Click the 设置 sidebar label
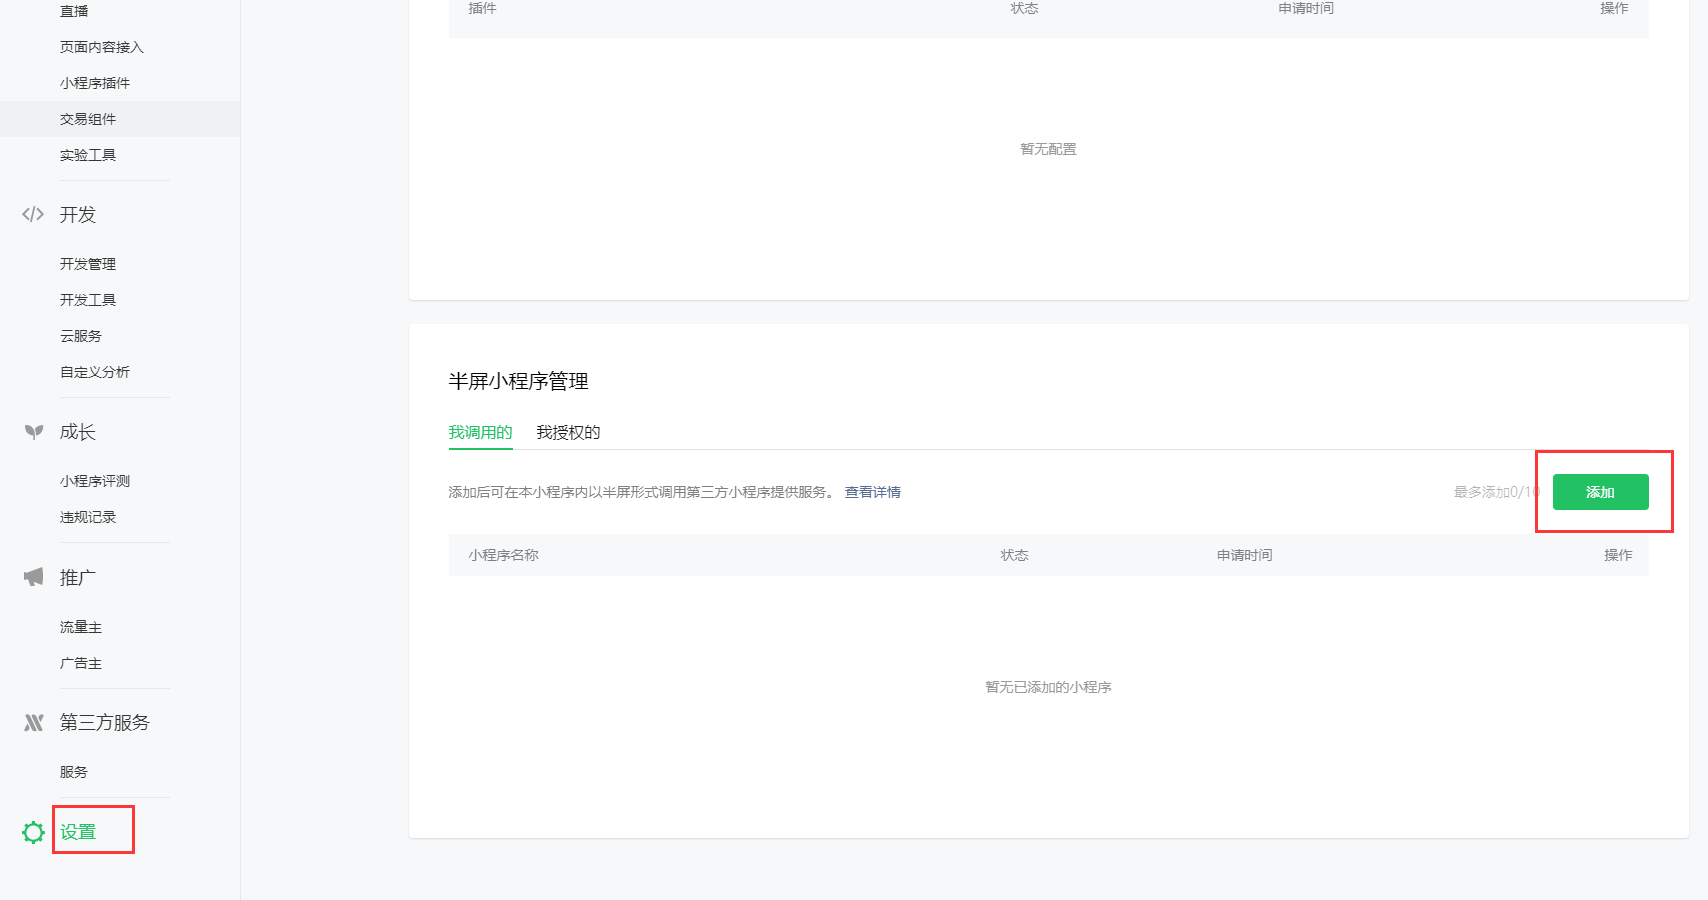 [x=78, y=832]
